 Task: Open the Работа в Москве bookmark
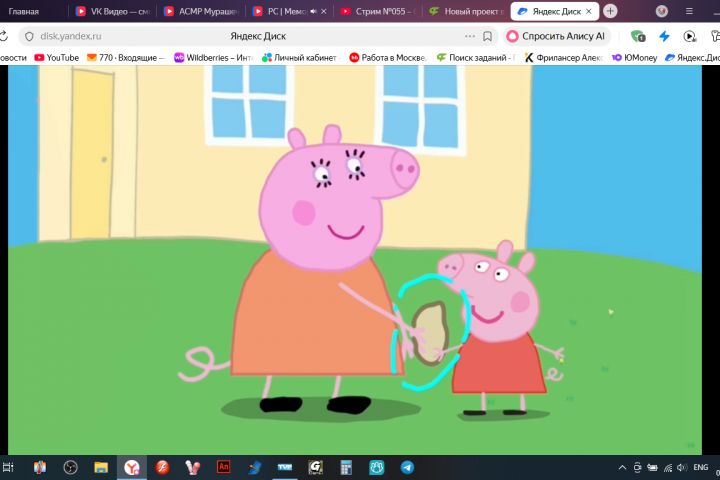[x=388, y=57]
